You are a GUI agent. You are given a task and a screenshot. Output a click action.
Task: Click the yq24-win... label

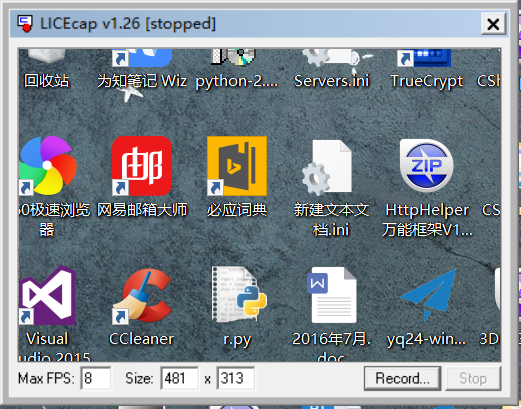[426, 340]
